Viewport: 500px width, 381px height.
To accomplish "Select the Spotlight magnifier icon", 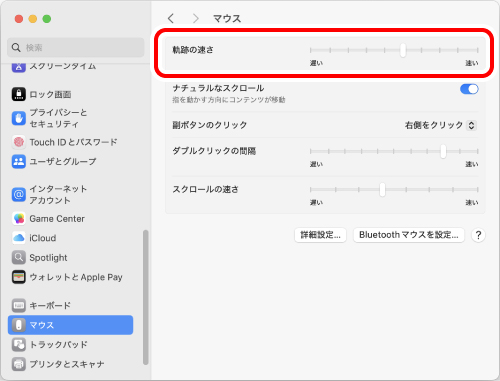I will [19, 257].
